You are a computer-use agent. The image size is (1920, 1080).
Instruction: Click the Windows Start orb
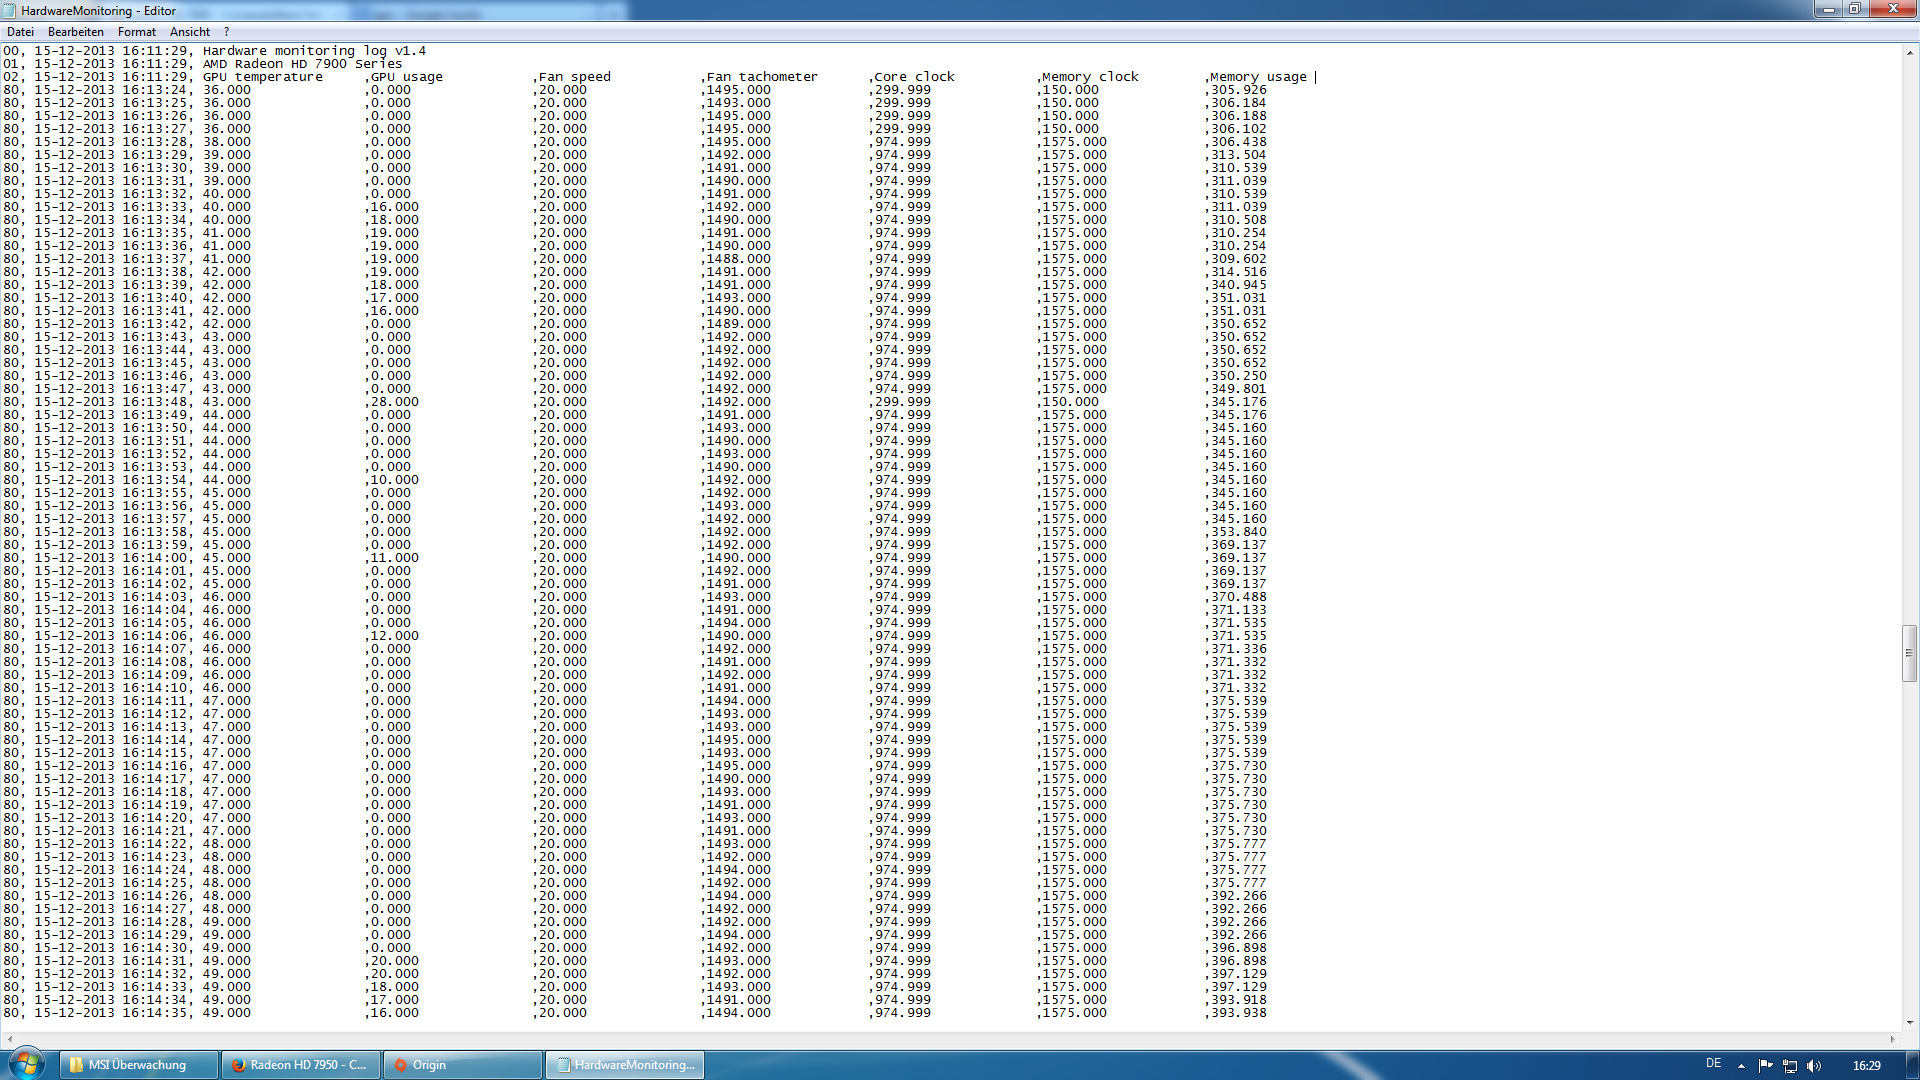pos(27,1064)
